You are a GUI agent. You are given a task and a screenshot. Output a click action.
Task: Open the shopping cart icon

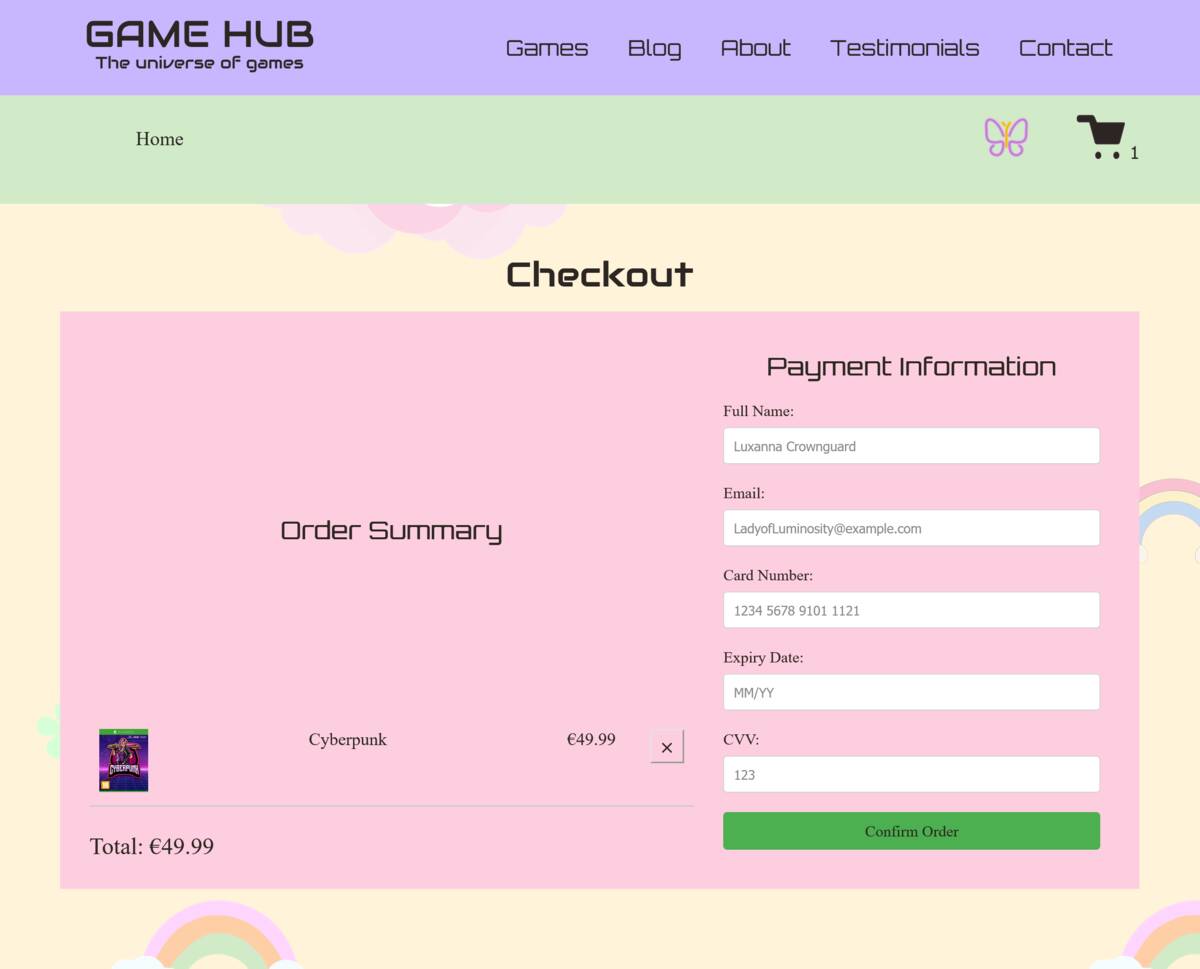(x=1101, y=135)
